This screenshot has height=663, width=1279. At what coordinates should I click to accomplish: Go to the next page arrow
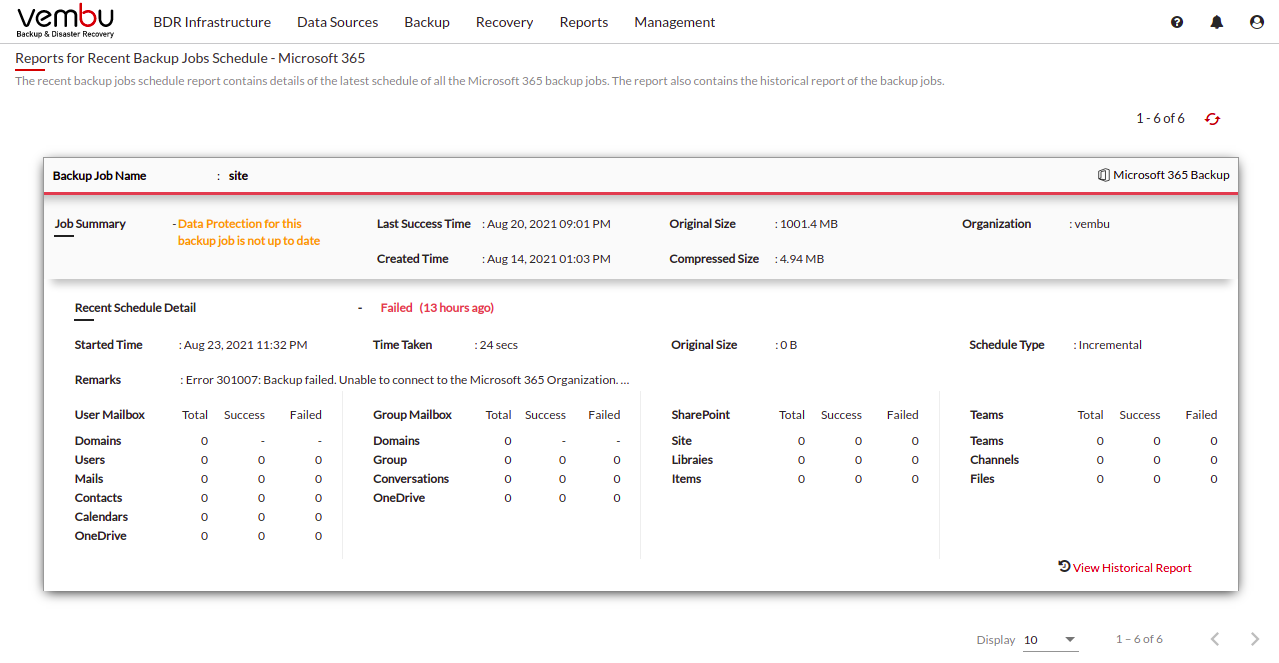pos(1255,639)
